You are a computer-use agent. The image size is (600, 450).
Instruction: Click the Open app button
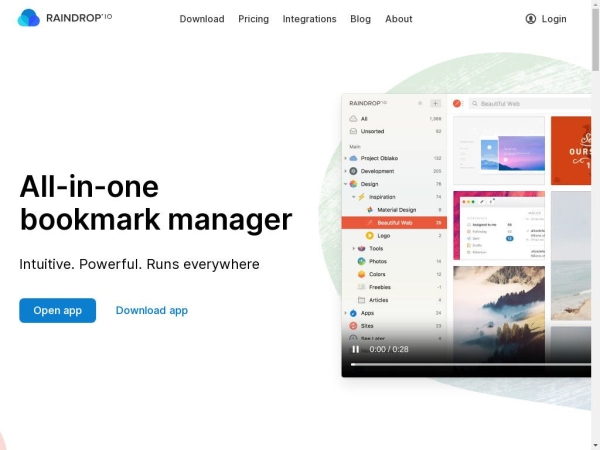click(x=57, y=310)
